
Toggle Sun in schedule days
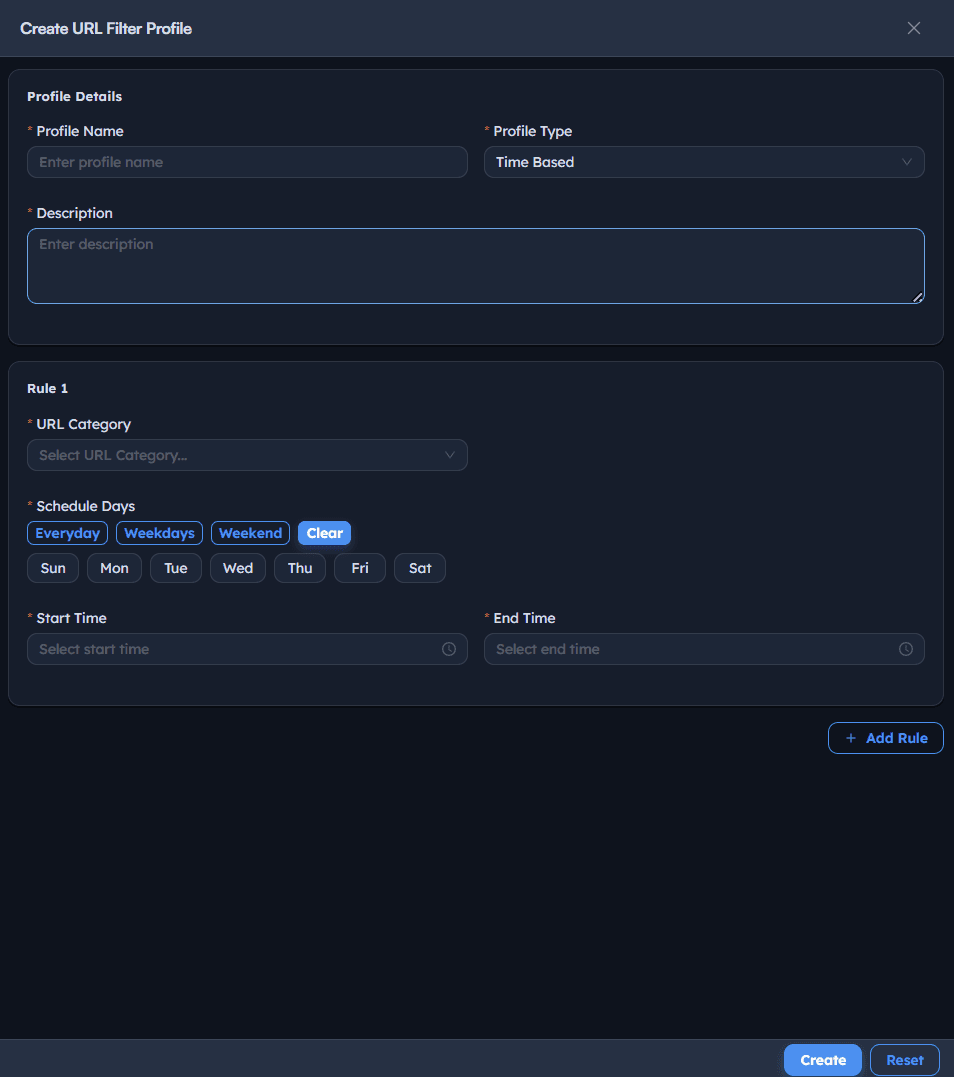[53, 568]
